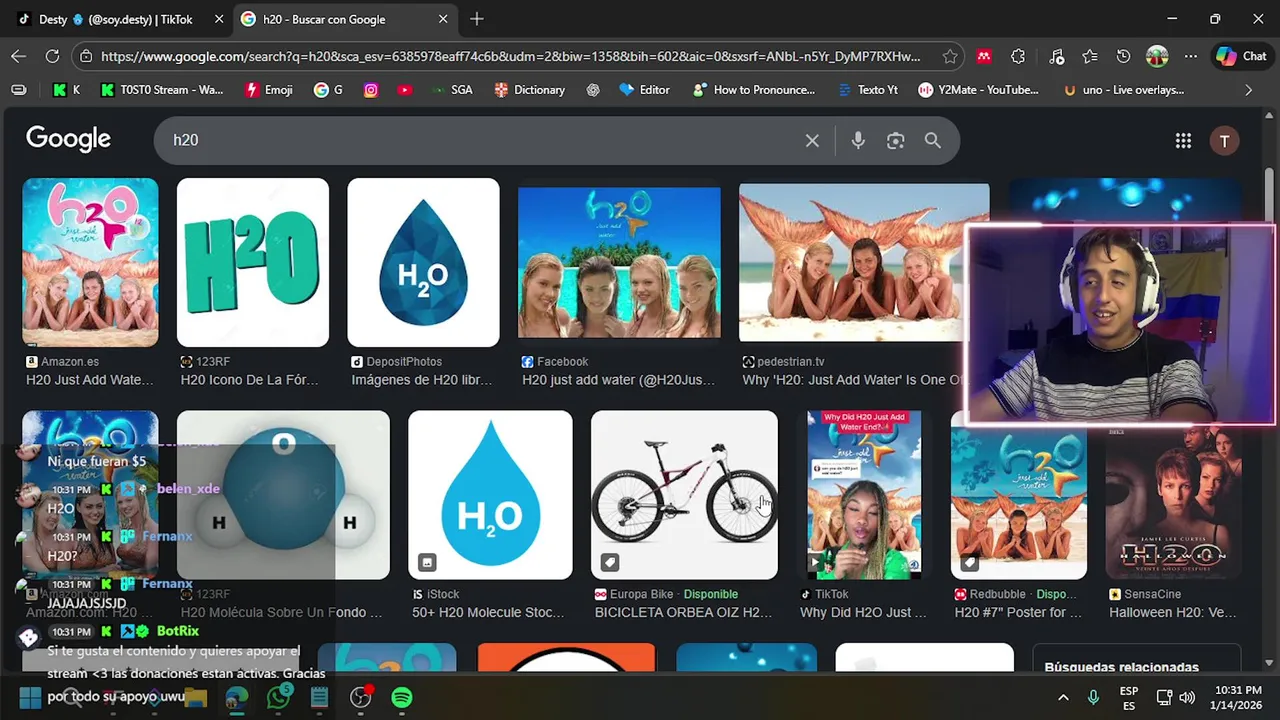Open How to Pronounce bookmark

(x=754, y=90)
